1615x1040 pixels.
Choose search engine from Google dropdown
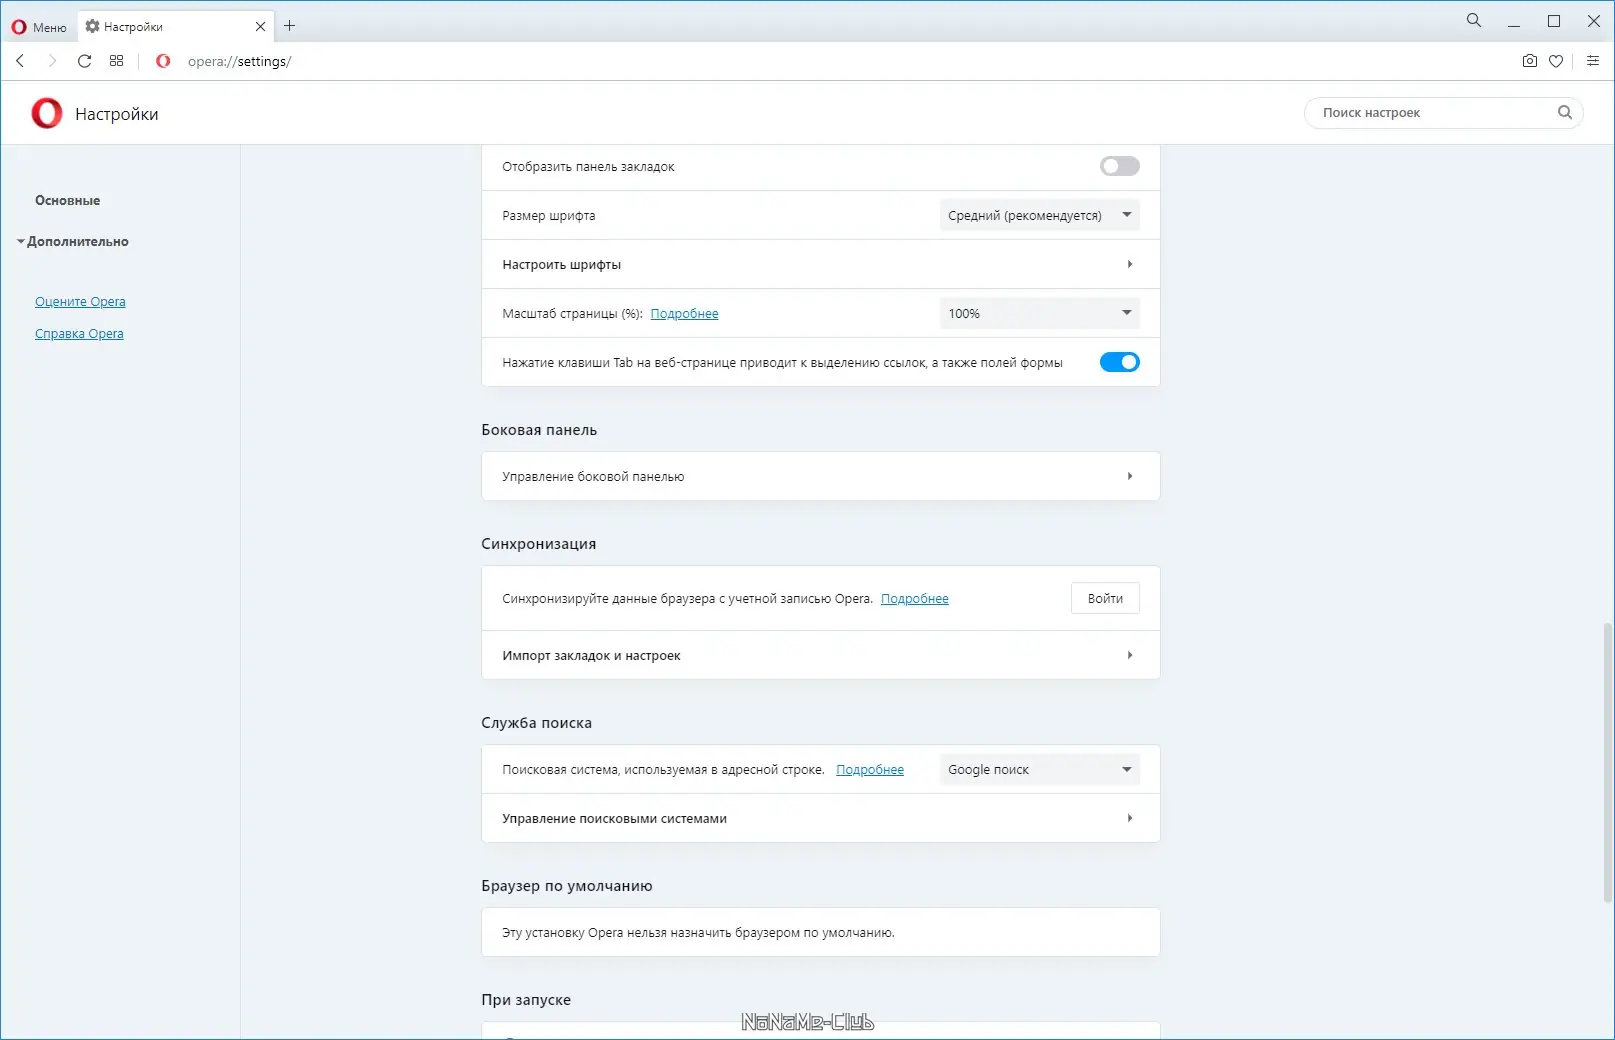click(1039, 769)
